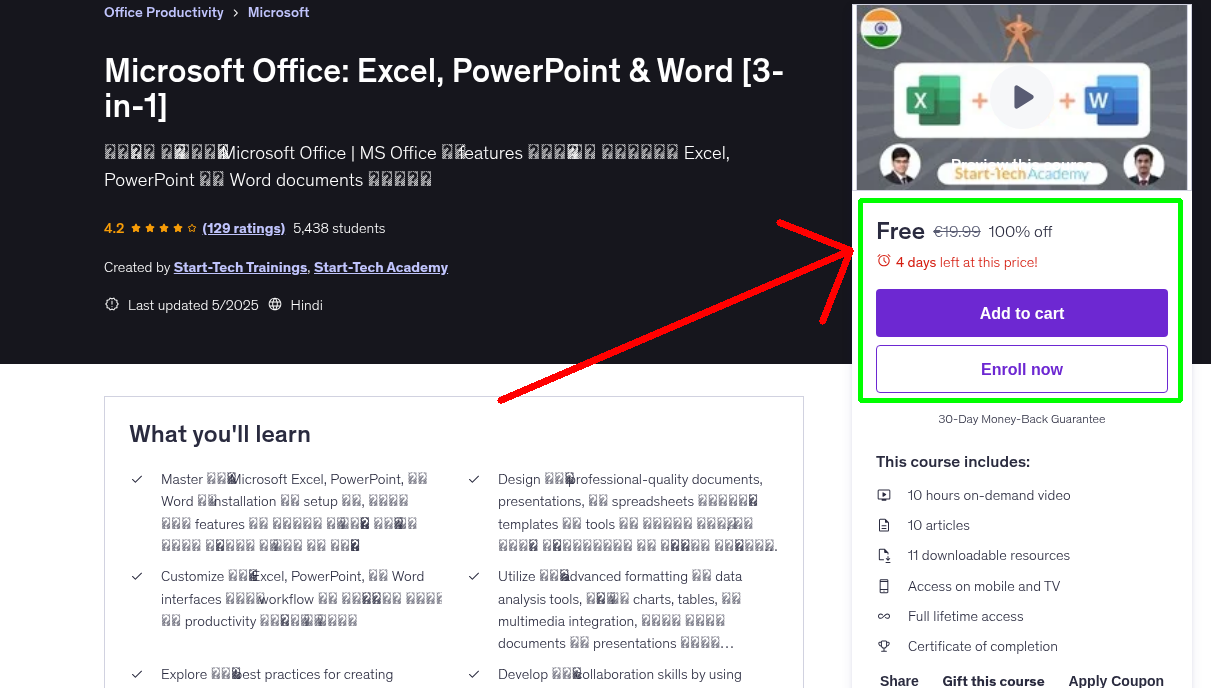Click the India flag badge on thumbnail
This screenshot has height=688, width=1211.
881,28
